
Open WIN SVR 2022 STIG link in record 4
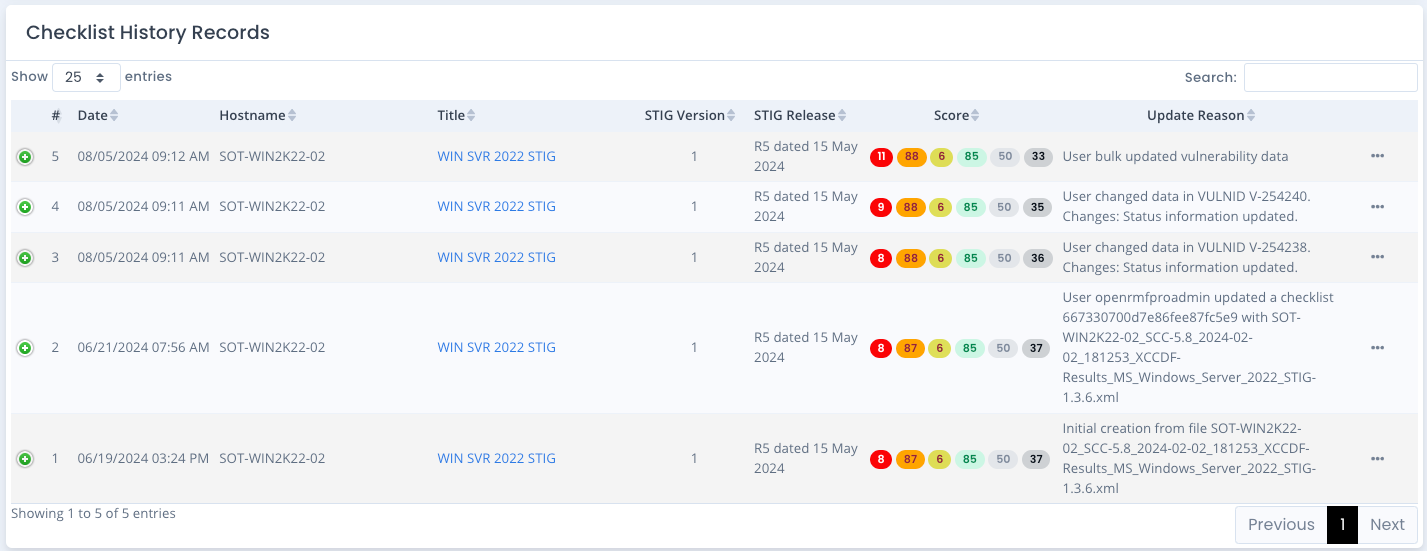coord(496,206)
